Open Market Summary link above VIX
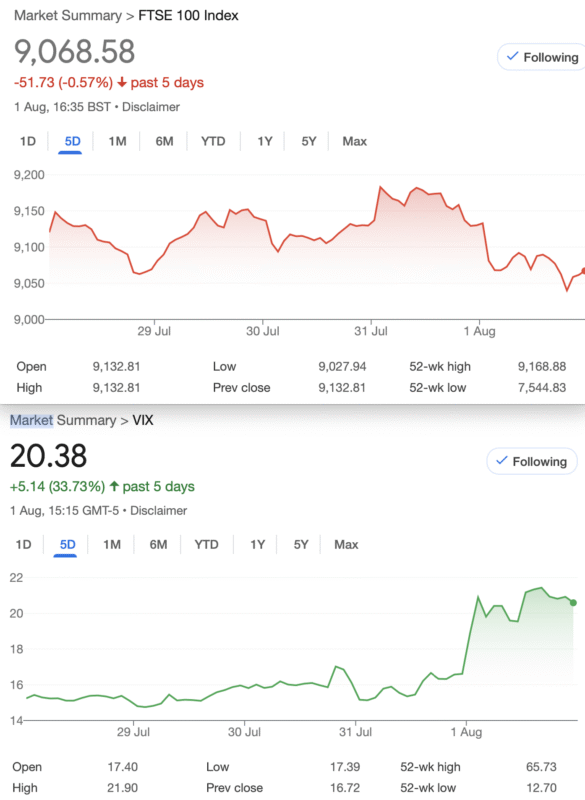Viewport: 585px width, 800px height. [63, 420]
